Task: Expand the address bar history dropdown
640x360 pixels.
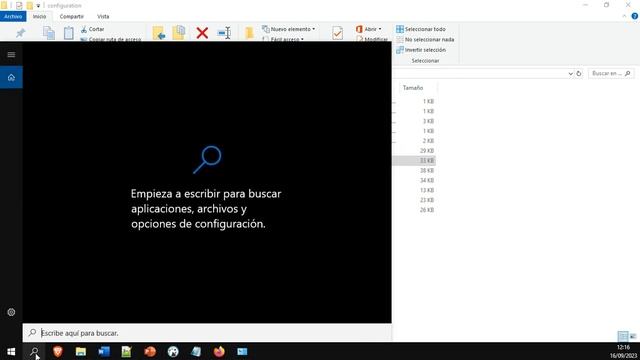Action: 570,73
